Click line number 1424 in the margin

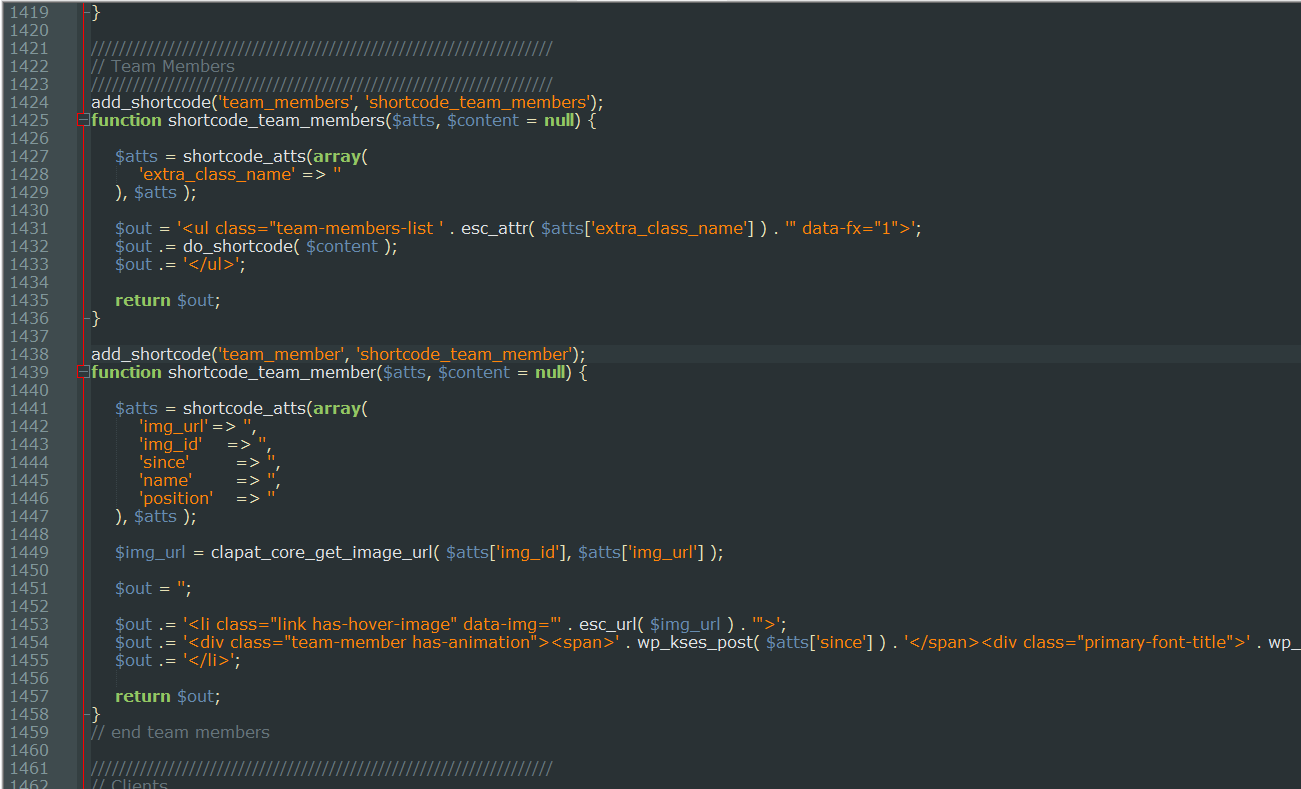28,102
